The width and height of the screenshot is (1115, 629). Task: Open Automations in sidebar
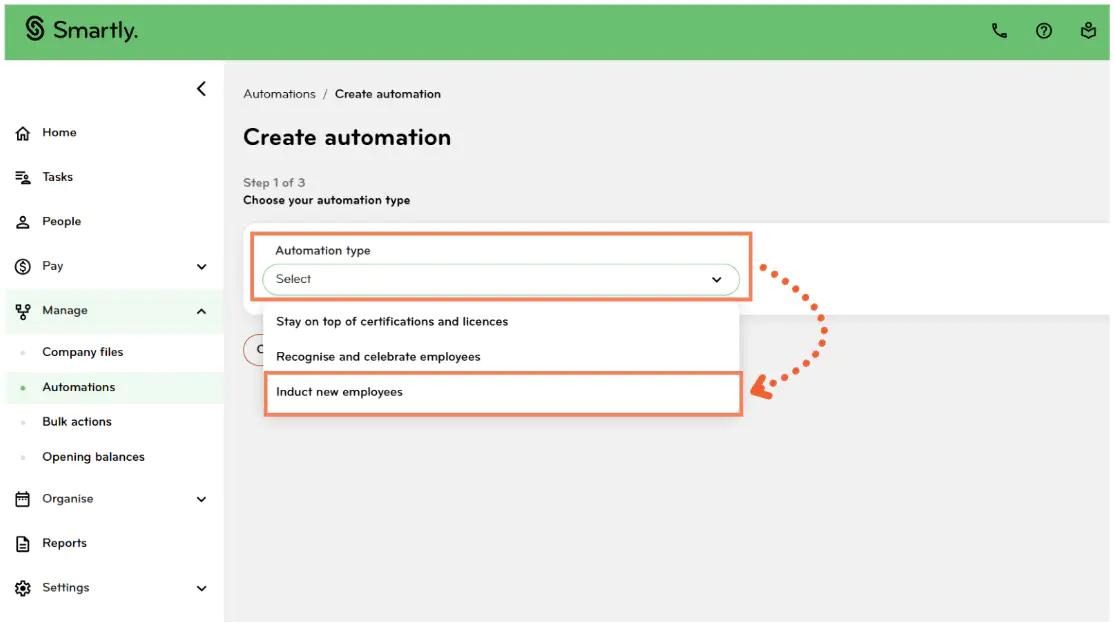pos(78,387)
